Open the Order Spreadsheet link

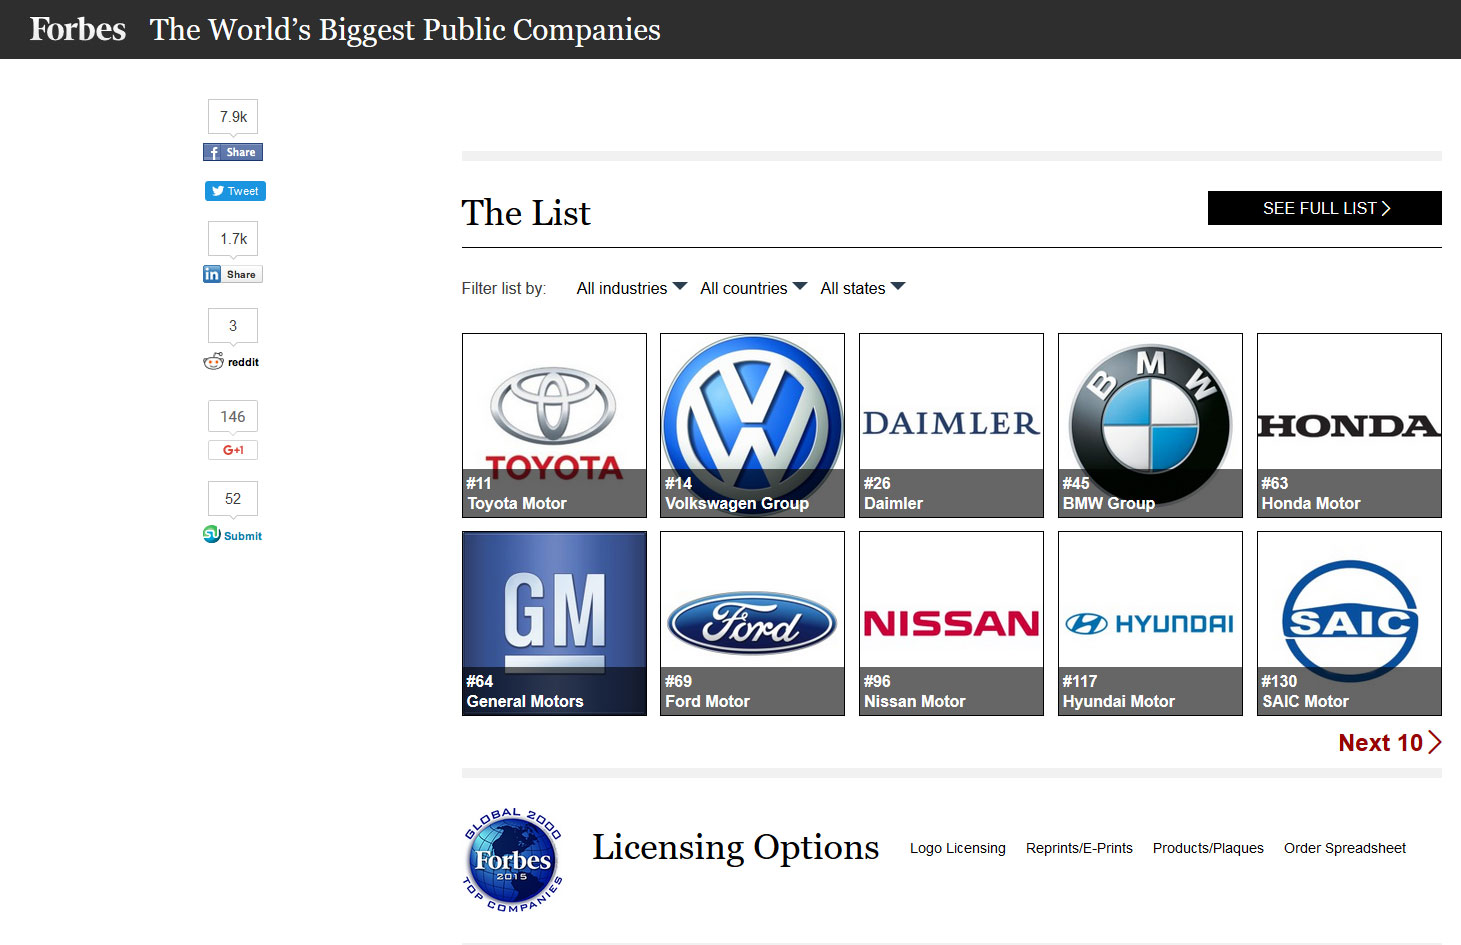pyautogui.click(x=1345, y=848)
